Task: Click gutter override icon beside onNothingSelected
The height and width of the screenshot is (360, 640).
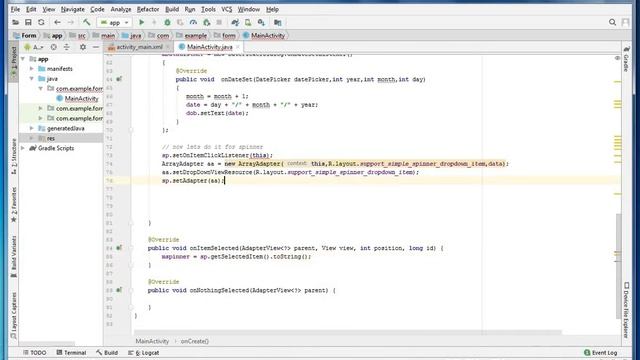Action: pos(119,290)
